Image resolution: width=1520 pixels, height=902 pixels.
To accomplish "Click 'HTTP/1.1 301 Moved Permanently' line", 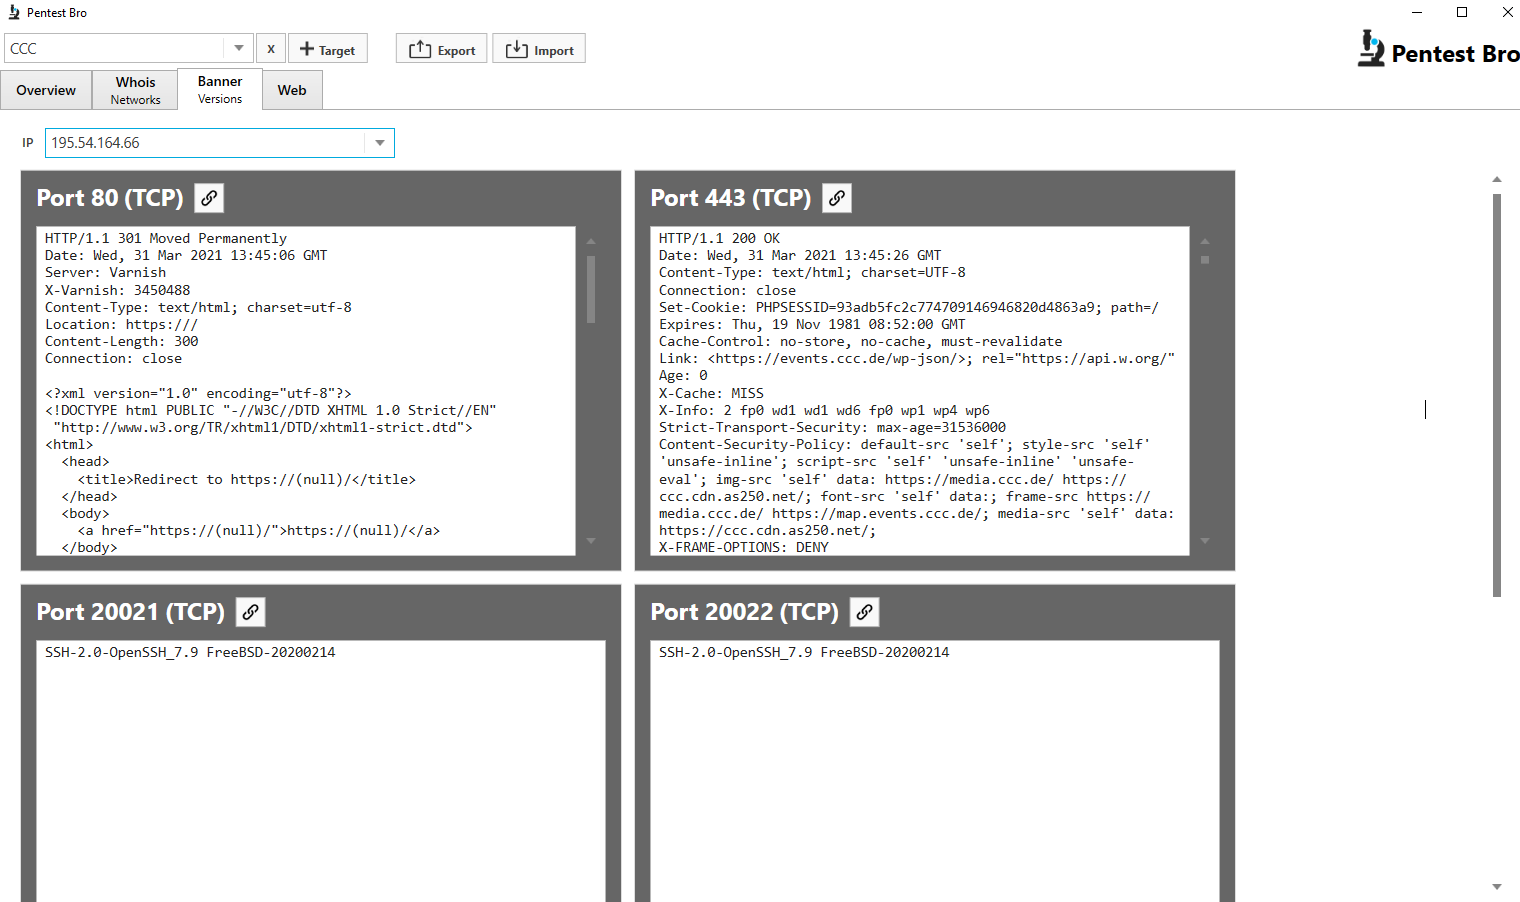I will tap(166, 238).
